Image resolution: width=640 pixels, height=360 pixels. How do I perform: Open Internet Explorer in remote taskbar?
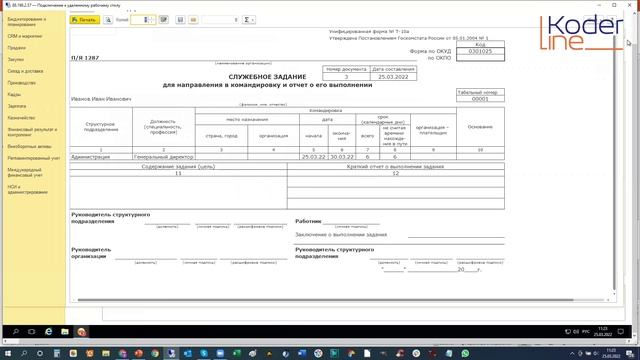coord(48,331)
